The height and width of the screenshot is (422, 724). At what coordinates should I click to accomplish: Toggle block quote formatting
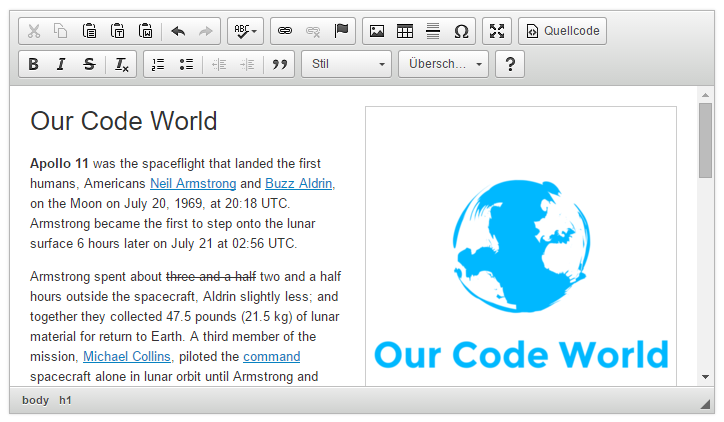point(279,64)
